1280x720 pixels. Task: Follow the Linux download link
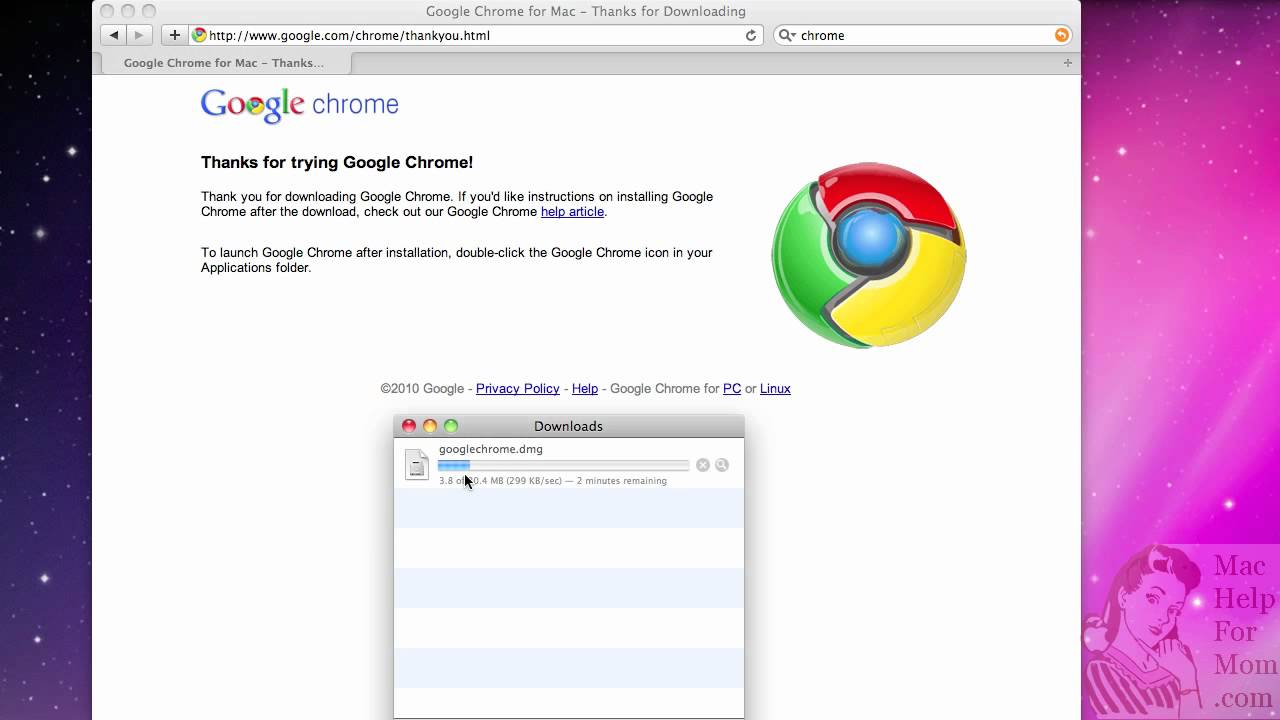(775, 389)
